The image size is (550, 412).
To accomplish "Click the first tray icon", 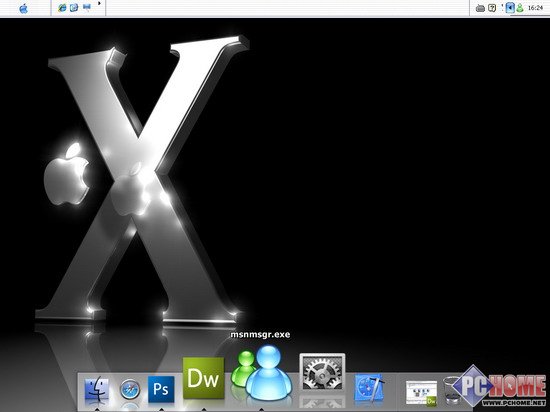I will tap(480, 8).
